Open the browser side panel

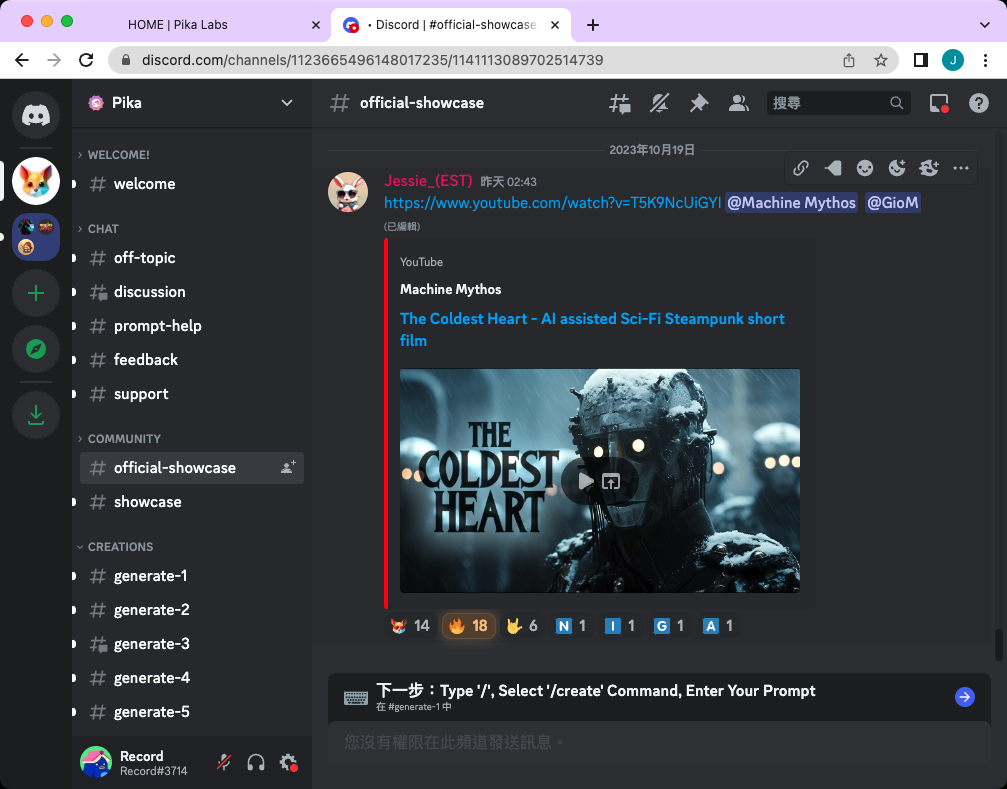(x=920, y=60)
